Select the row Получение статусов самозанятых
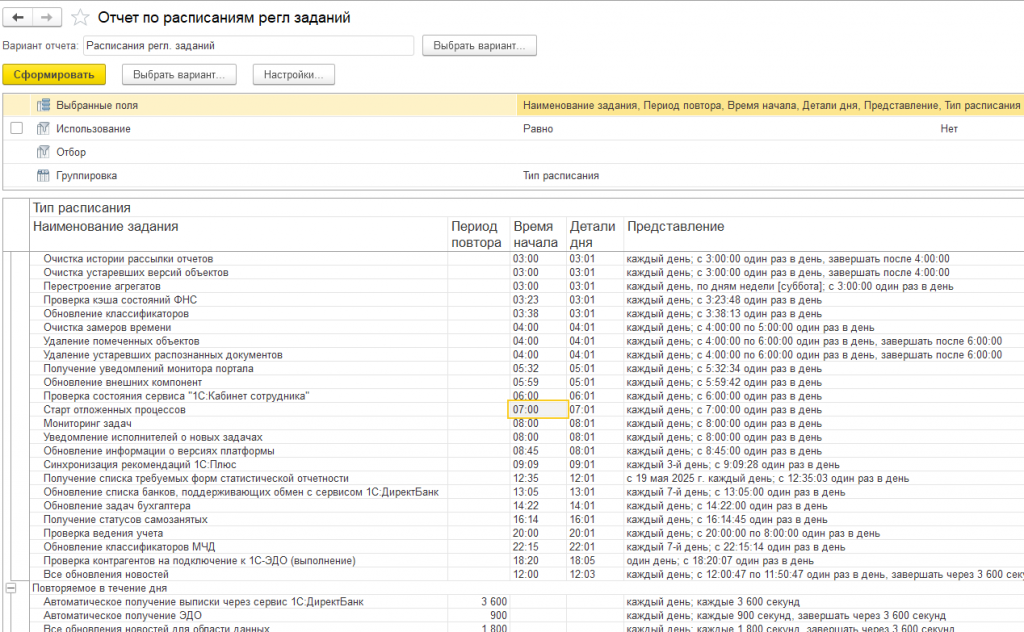This screenshot has width=1024, height=632. (x=125, y=520)
